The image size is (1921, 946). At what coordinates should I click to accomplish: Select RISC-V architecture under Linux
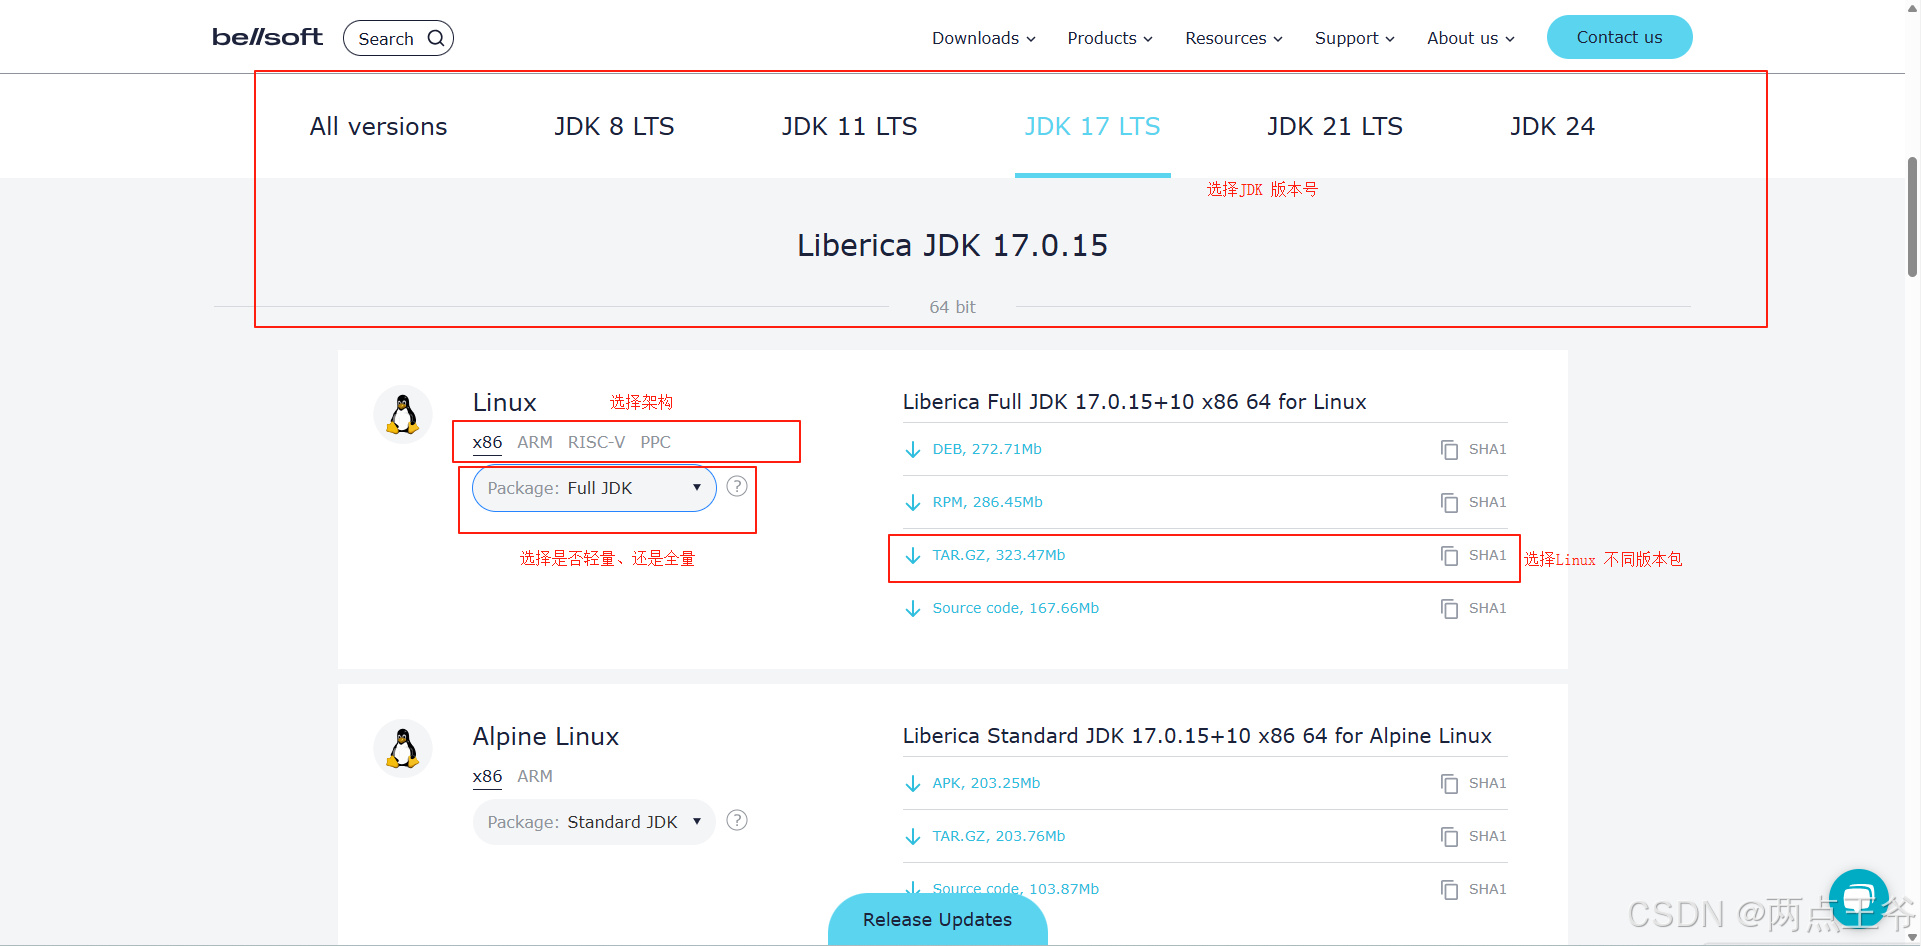596,442
